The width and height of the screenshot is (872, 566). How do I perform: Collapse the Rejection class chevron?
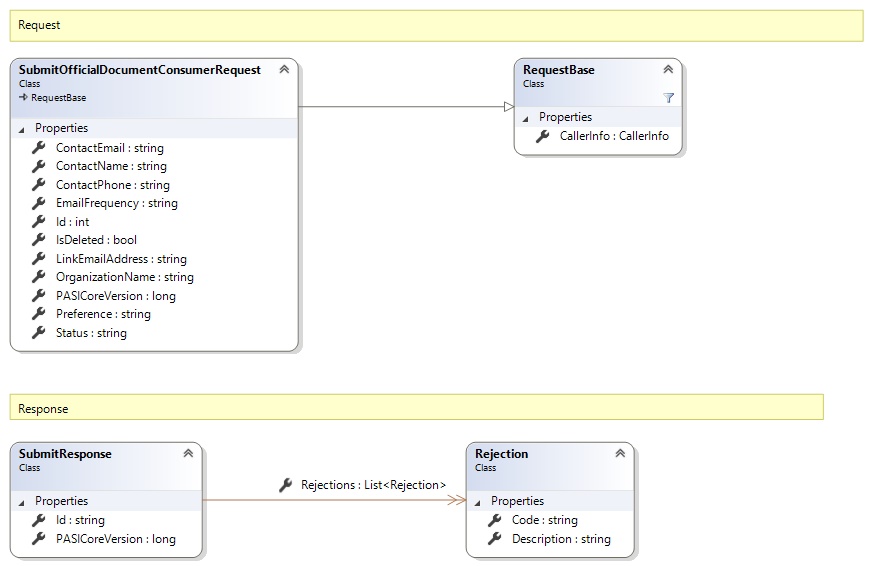click(x=620, y=454)
